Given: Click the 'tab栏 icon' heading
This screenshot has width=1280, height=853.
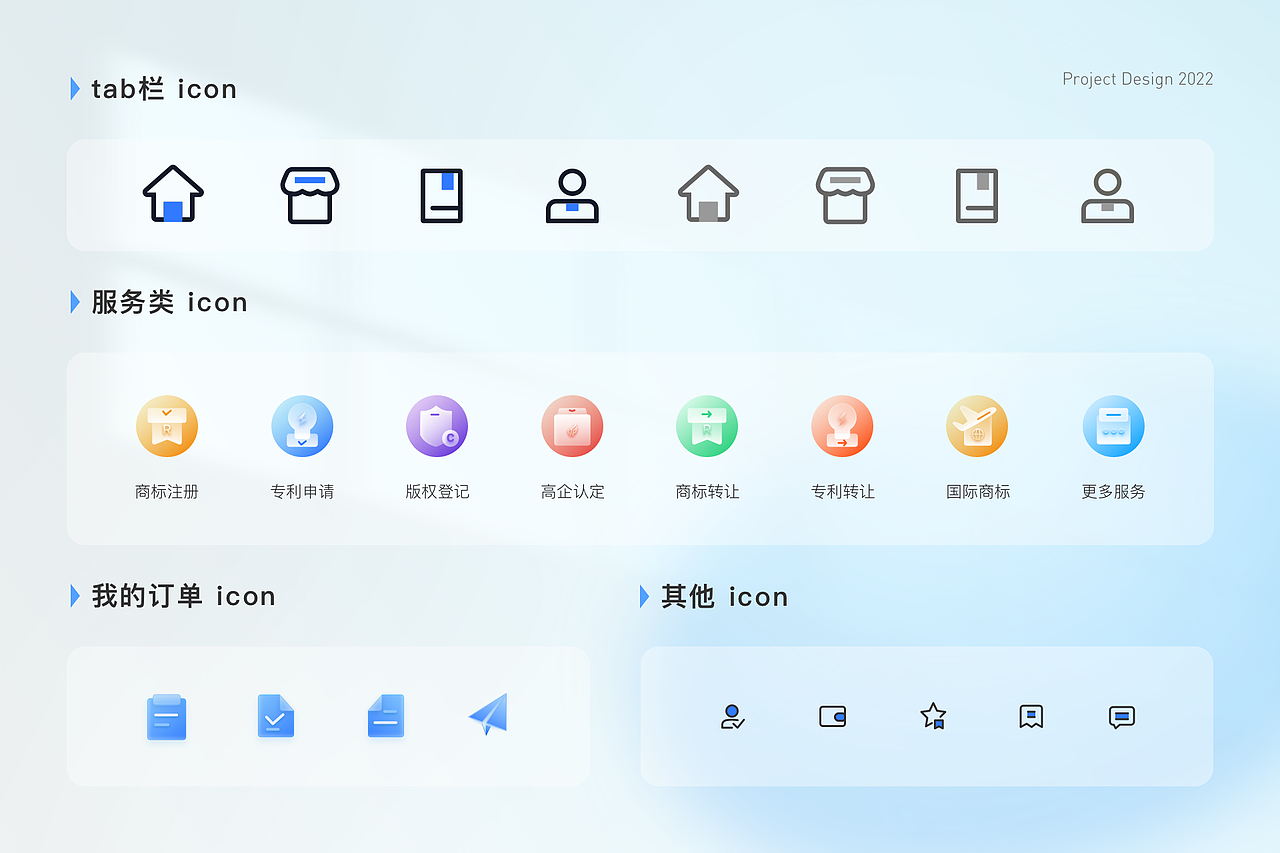Looking at the screenshot, I should [x=164, y=89].
